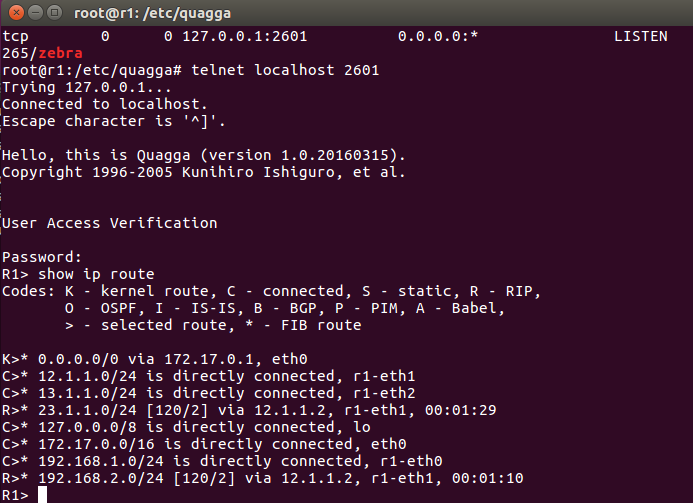Viewport: 693px width, 503px height.
Task: Click the '0.0.0.0/0 via 172.17.0.1' kernel route
Action: pyautogui.click(x=155, y=359)
